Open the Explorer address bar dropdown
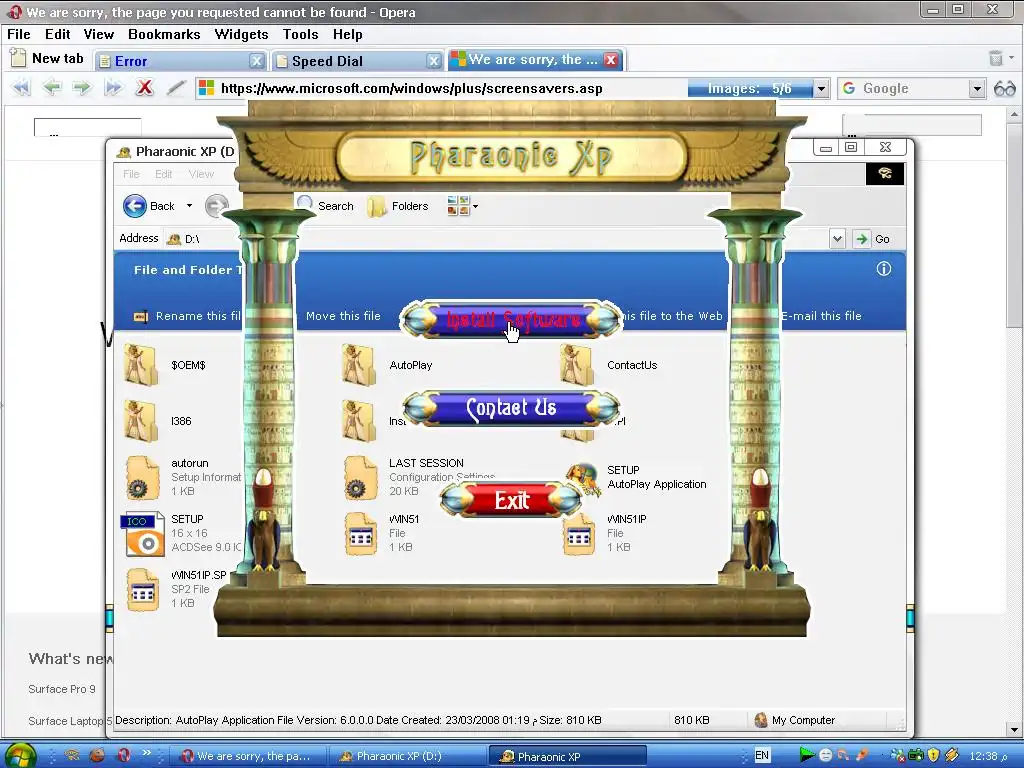Image resolution: width=1024 pixels, height=768 pixels. (837, 238)
